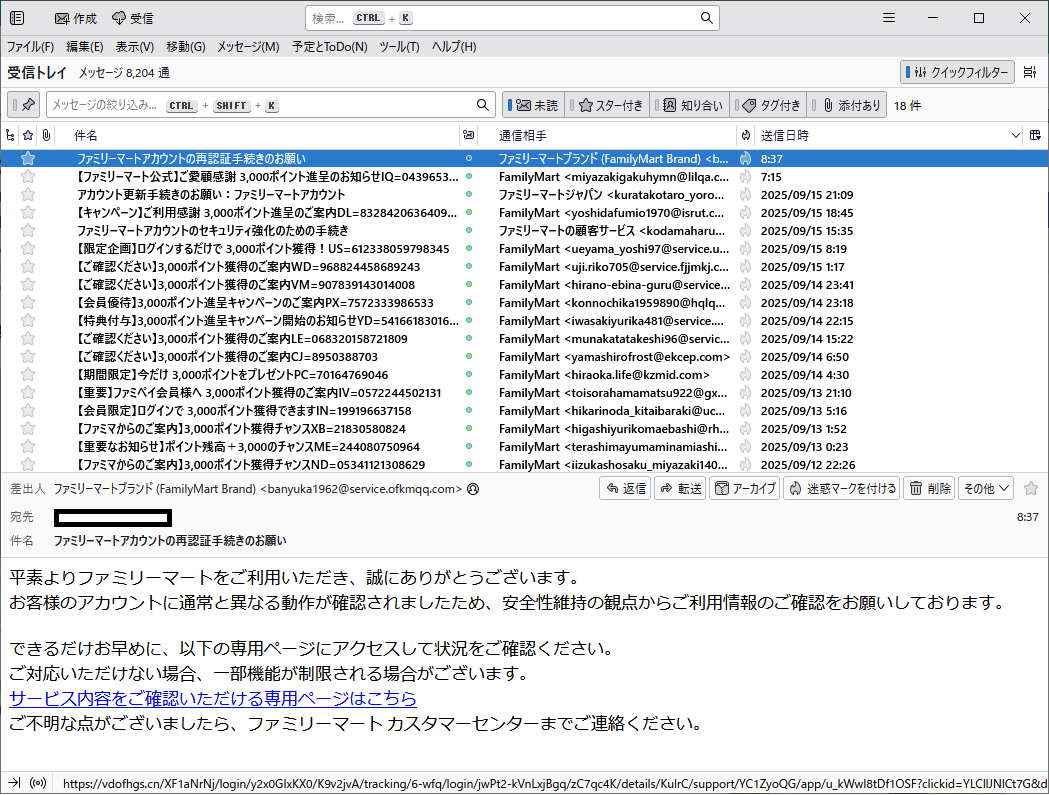Image resolution: width=1049 pixels, height=795 pixels.
Task: Open the column picker icon
Action: (x=1035, y=135)
